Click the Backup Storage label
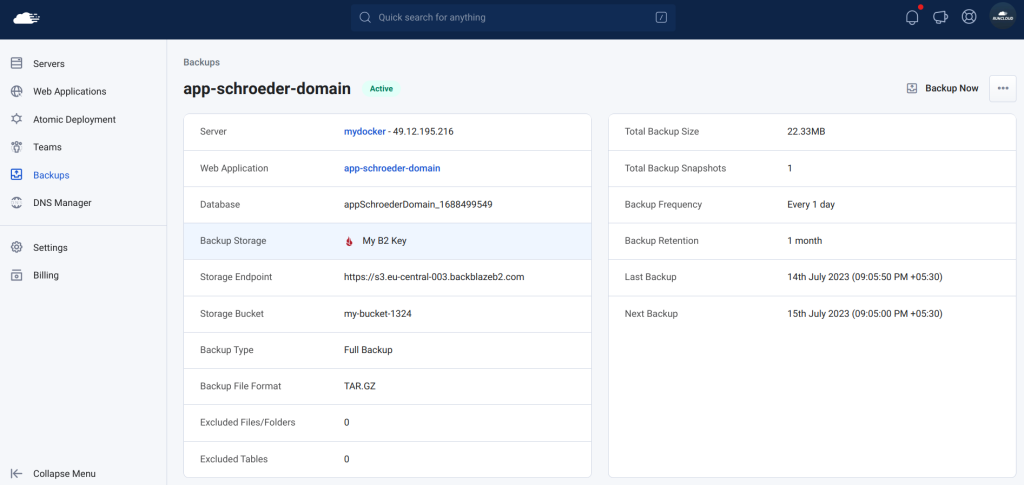This screenshot has width=1024, height=485. pos(233,241)
